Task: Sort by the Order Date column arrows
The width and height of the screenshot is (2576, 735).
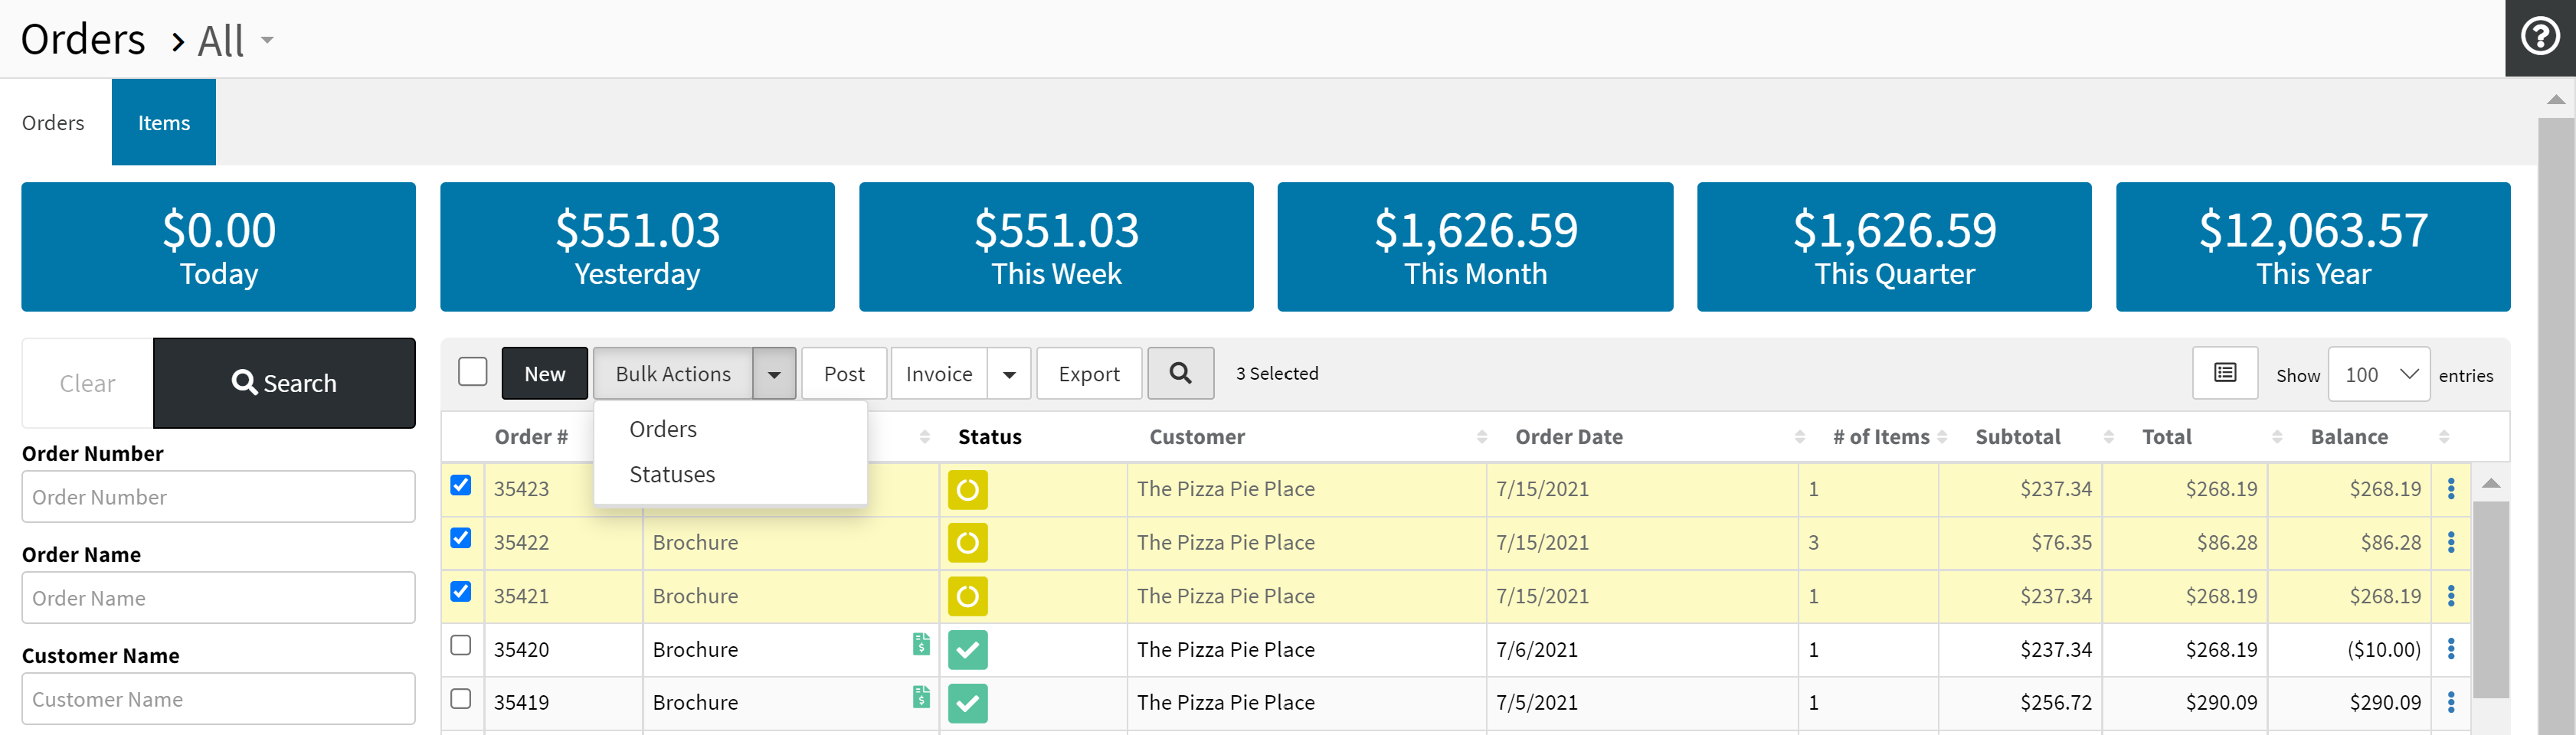Action: [1799, 437]
